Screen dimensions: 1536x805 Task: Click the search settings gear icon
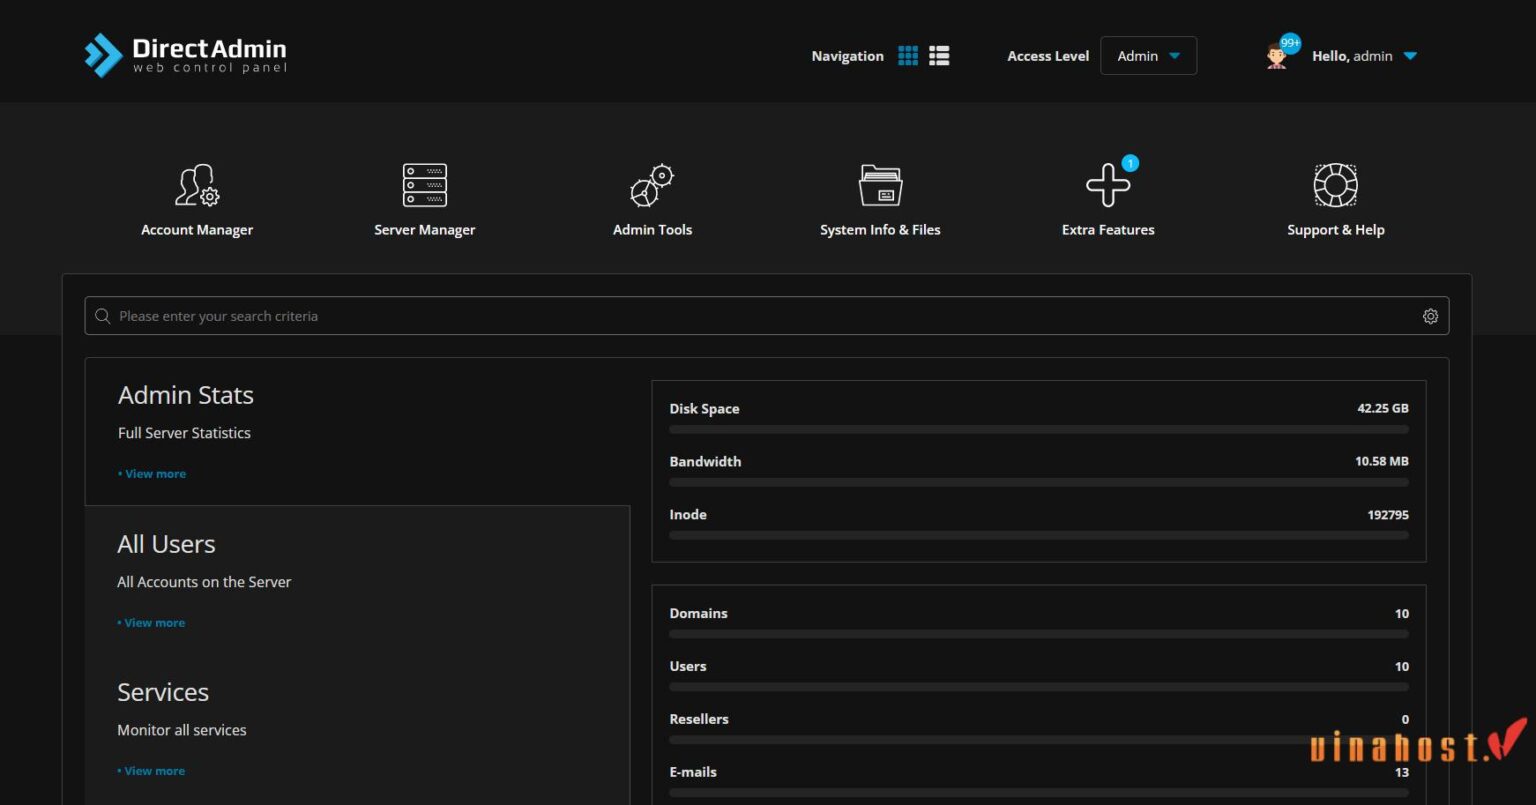coord(1430,316)
